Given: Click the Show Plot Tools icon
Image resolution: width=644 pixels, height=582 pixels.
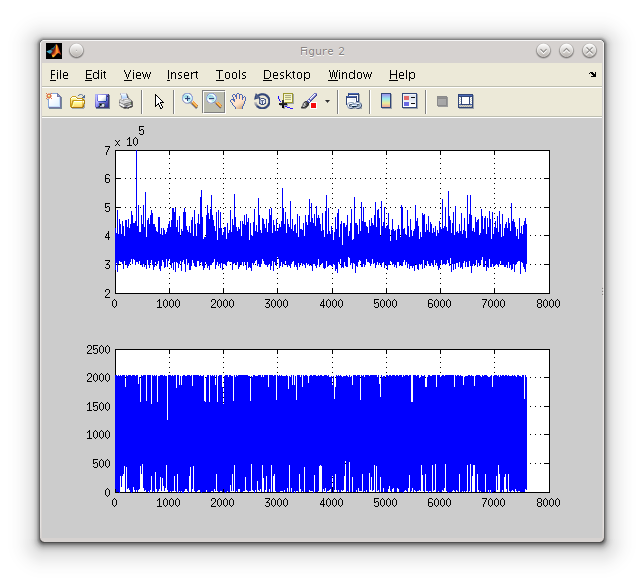Looking at the screenshot, I should (465, 101).
